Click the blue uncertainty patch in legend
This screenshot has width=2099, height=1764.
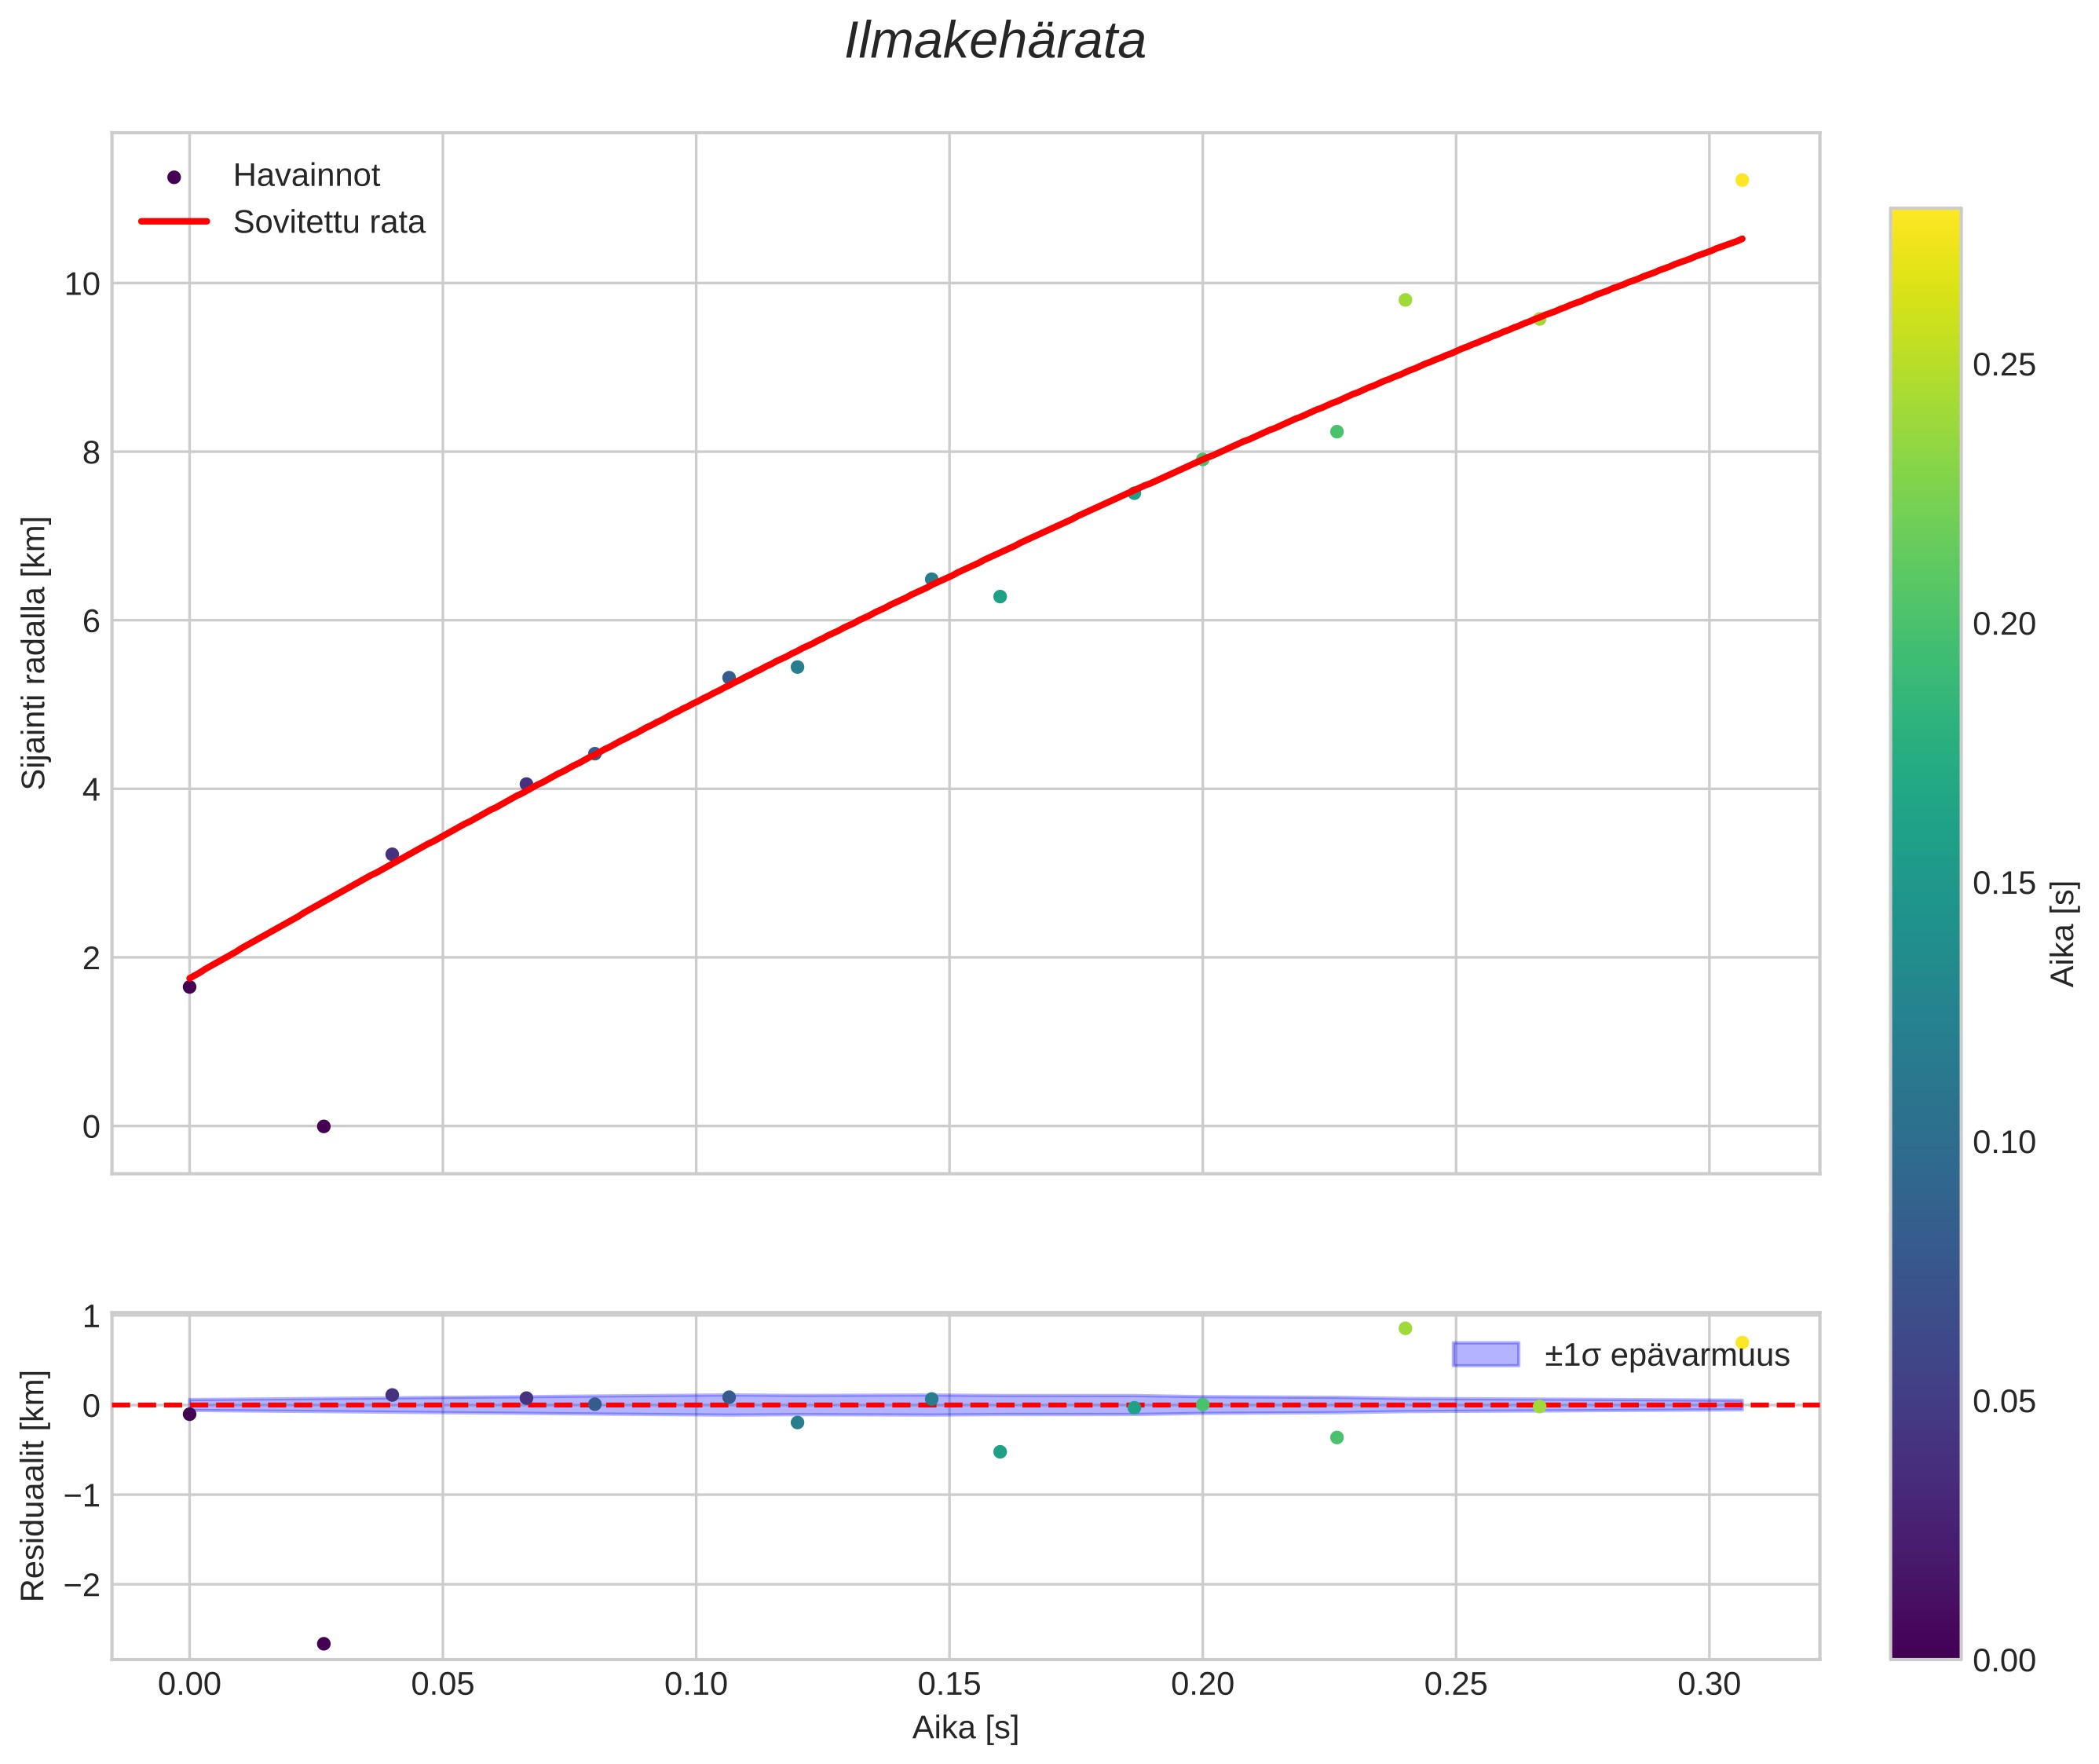point(1485,1355)
